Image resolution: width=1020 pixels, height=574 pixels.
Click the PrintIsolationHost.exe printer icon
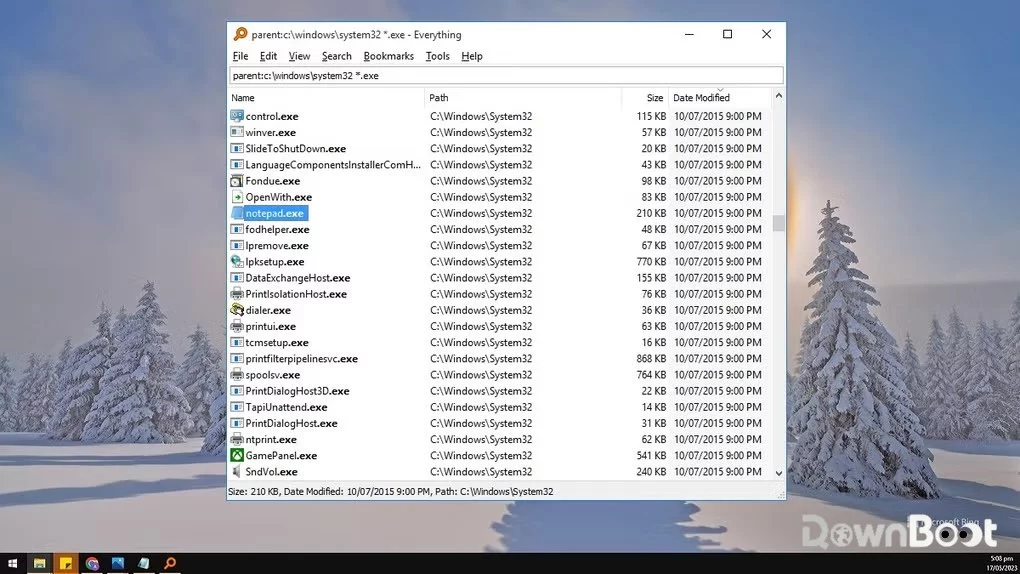coord(237,294)
